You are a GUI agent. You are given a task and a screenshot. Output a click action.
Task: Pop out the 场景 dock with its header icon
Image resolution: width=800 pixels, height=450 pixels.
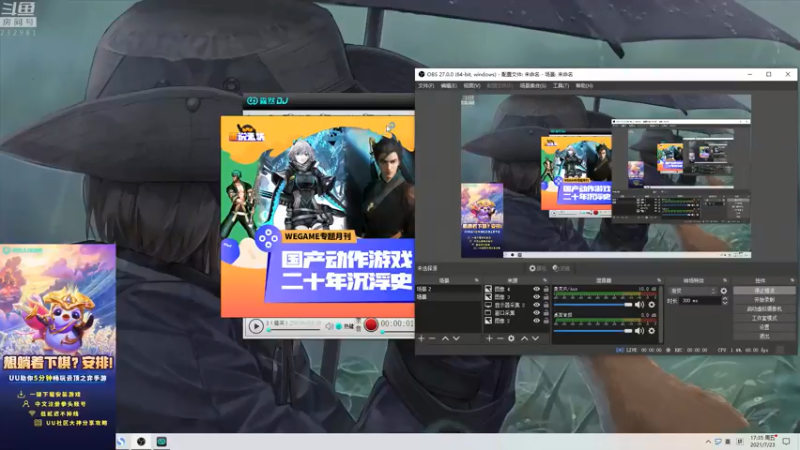[x=477, y=280]
